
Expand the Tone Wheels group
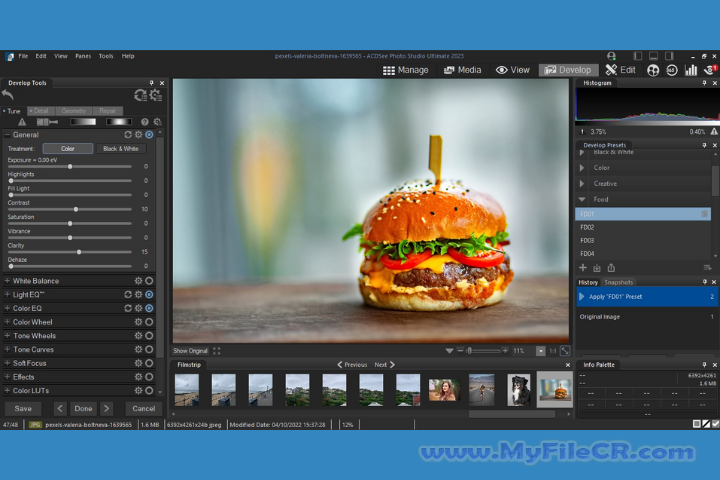pos(7,336)
